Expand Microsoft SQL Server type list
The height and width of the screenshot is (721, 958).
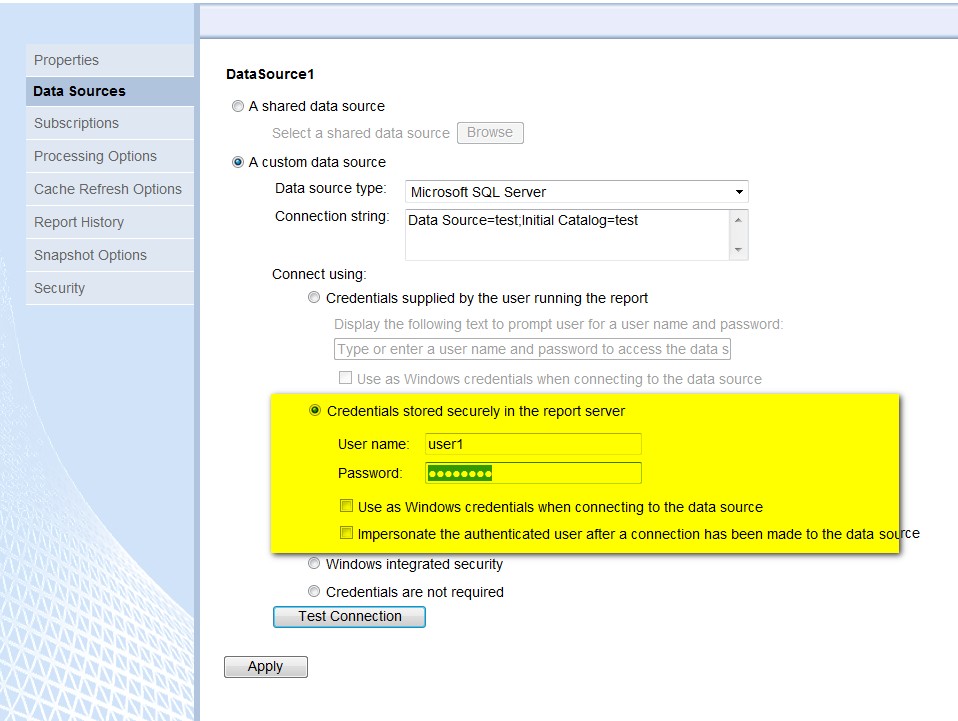[x=739, y=191]
